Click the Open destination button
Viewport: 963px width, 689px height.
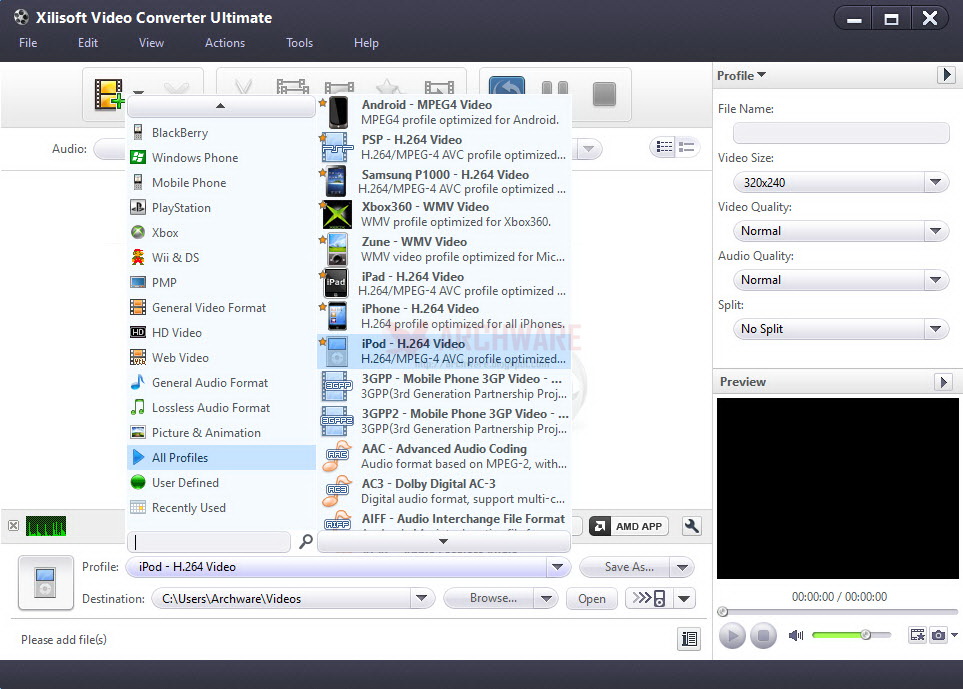coord(591,599)
